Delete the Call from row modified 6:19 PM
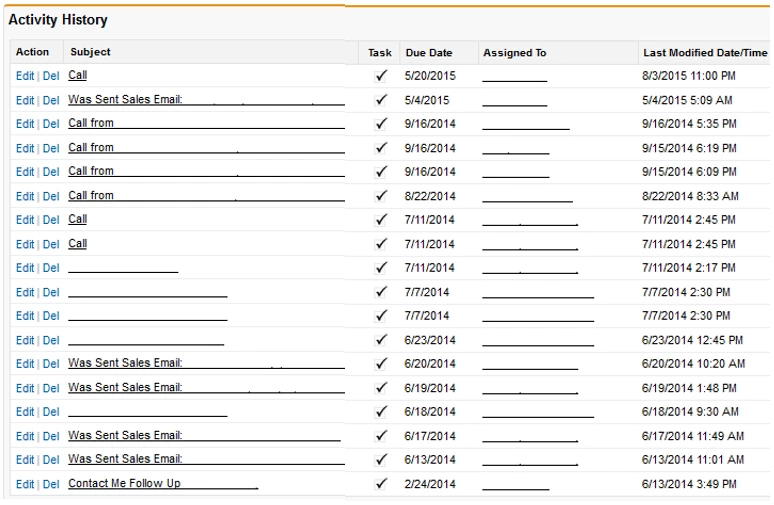 [x=51, y=148]
